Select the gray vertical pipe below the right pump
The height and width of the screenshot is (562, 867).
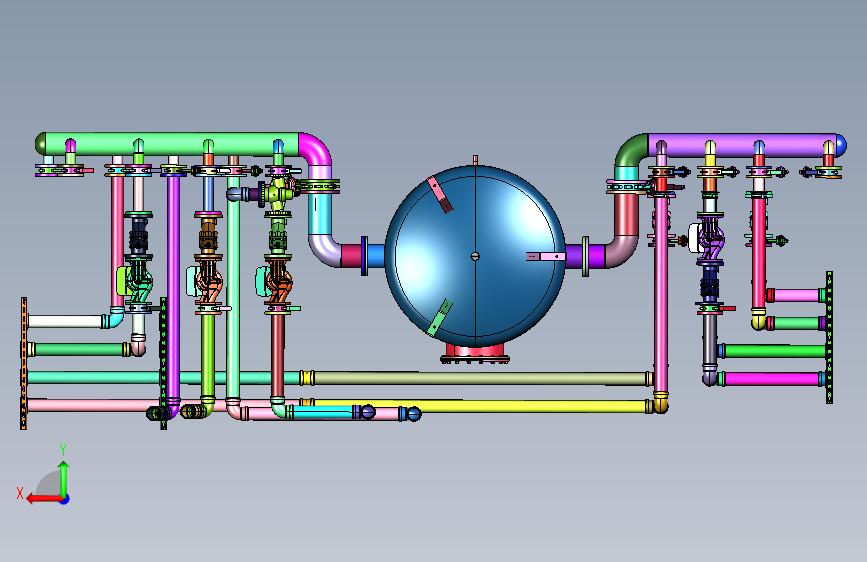709,339
